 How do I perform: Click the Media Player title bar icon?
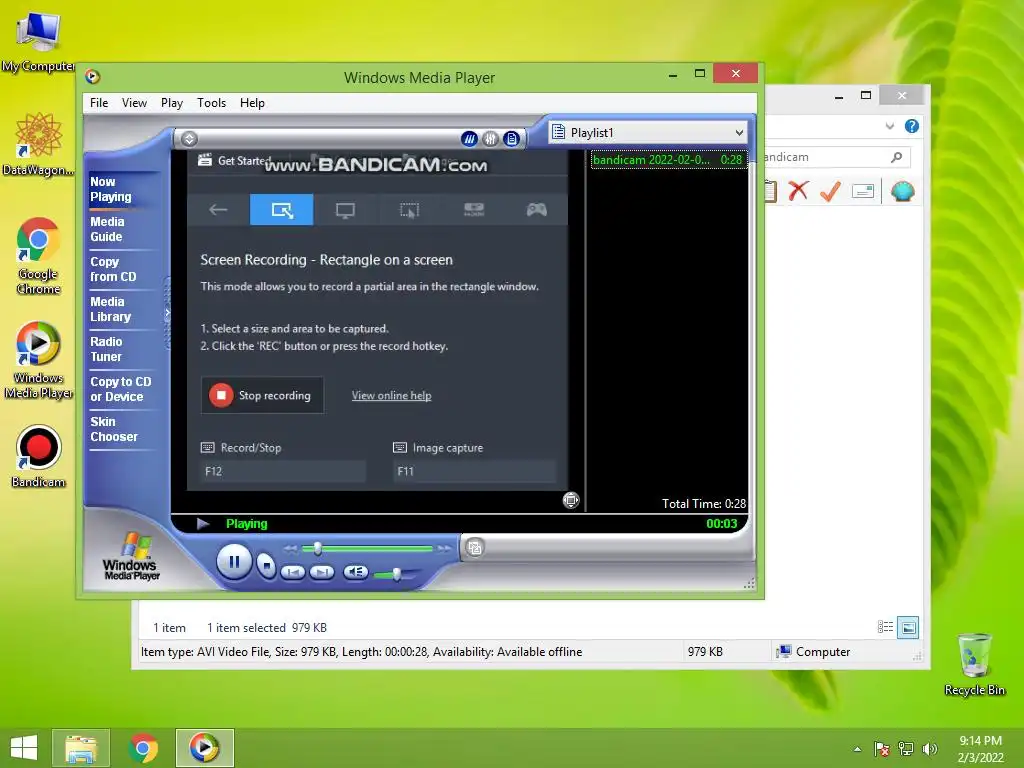pos(93,76)
